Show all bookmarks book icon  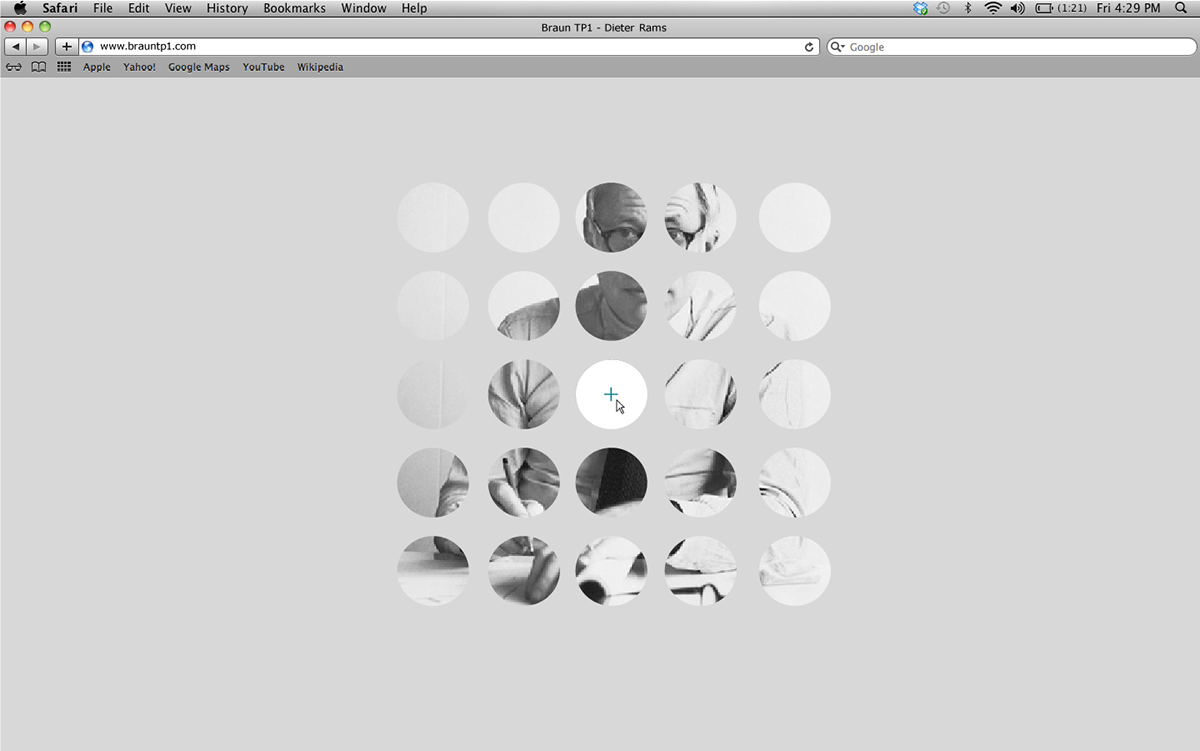(39, 67)
